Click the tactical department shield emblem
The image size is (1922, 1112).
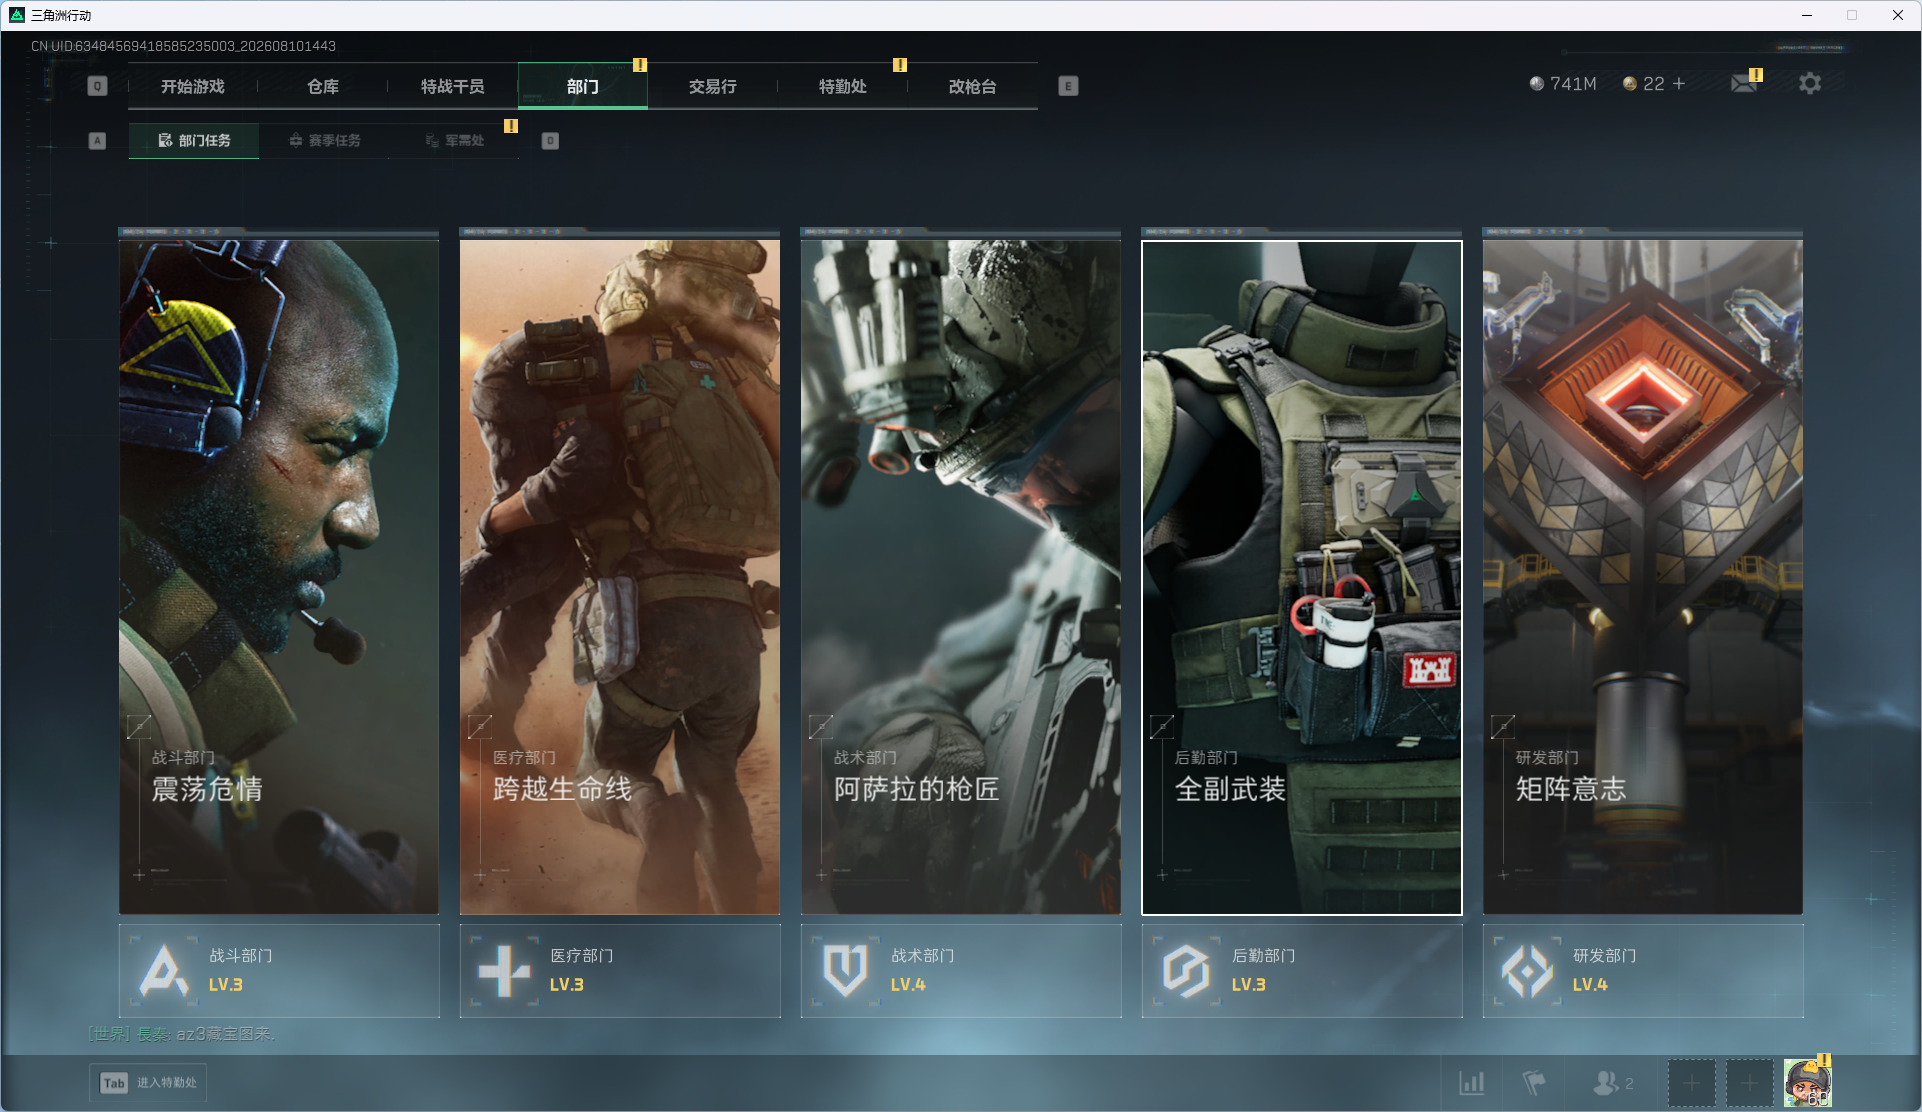(845, 971)
